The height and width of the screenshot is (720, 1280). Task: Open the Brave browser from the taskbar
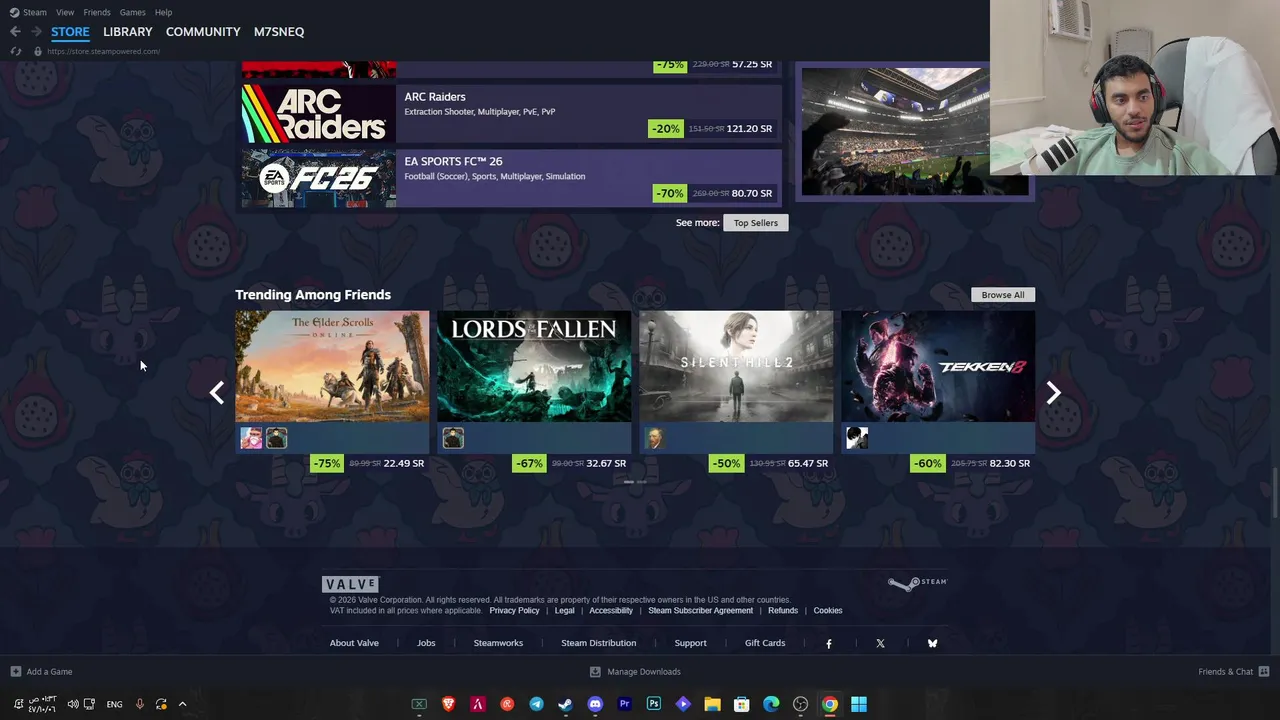click(x=449, y=704)
